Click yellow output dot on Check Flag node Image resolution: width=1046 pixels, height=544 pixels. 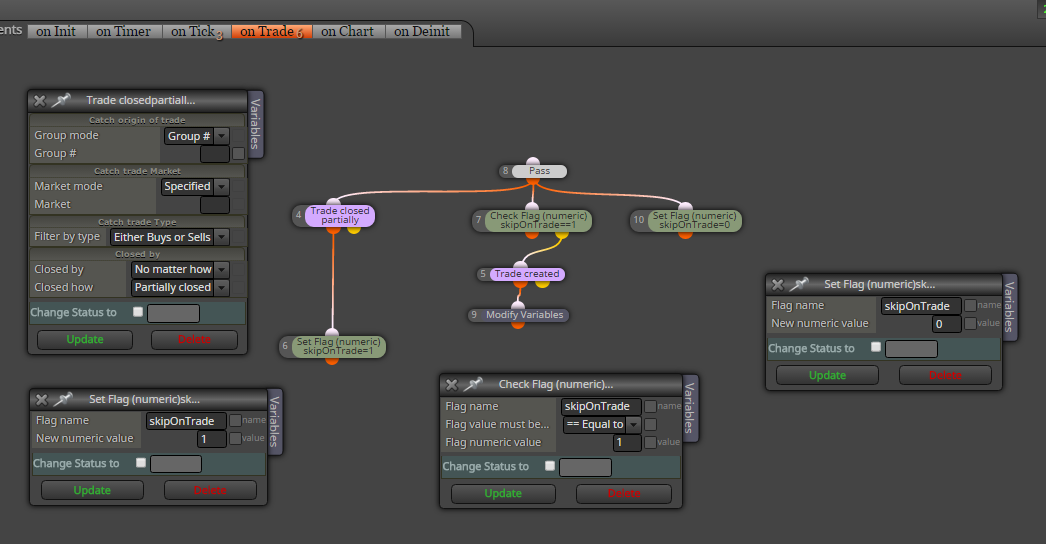[562, 234]
